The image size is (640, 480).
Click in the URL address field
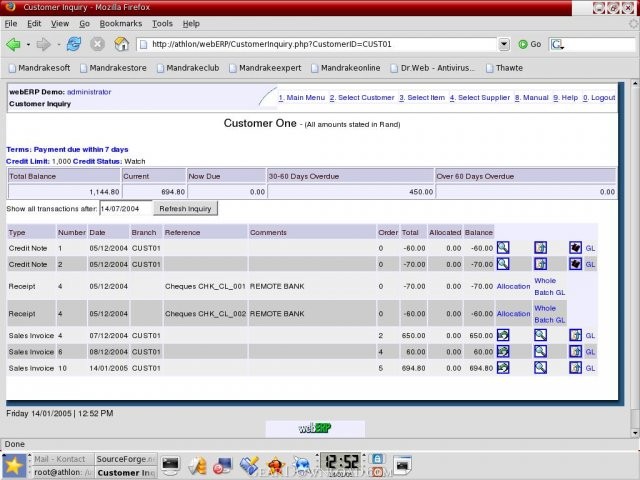pyautogui.click(x=317, y=44)
